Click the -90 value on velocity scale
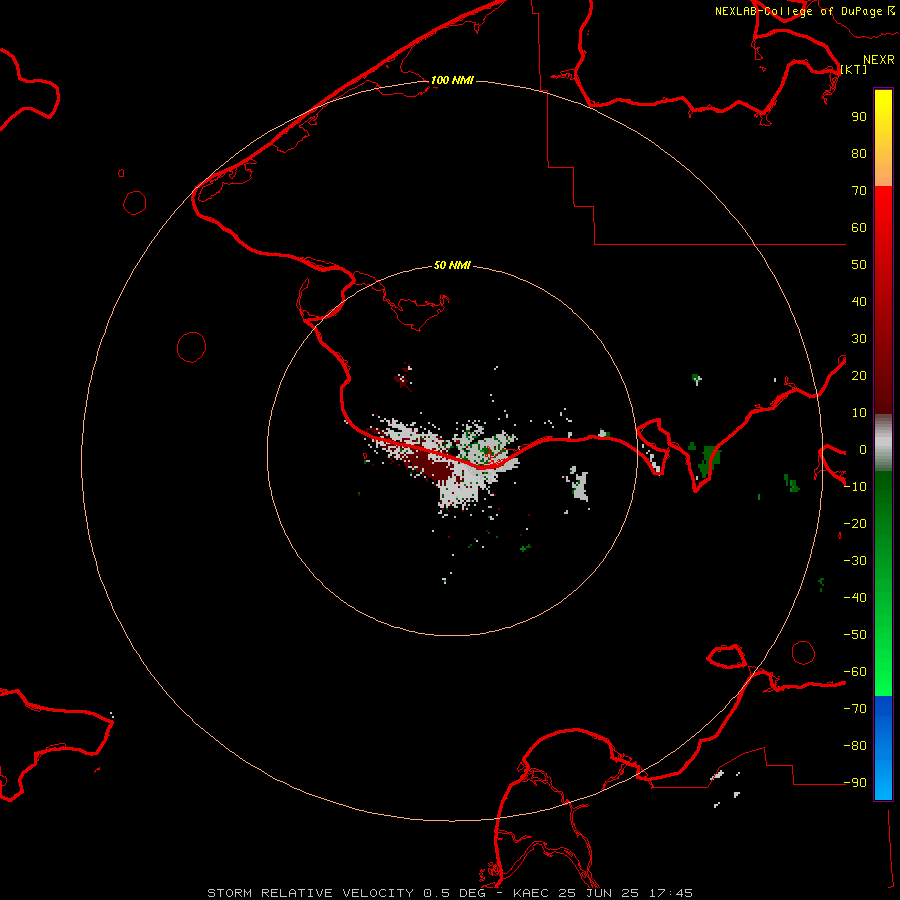This screenshot has width=900, height=900. [855, 782]
